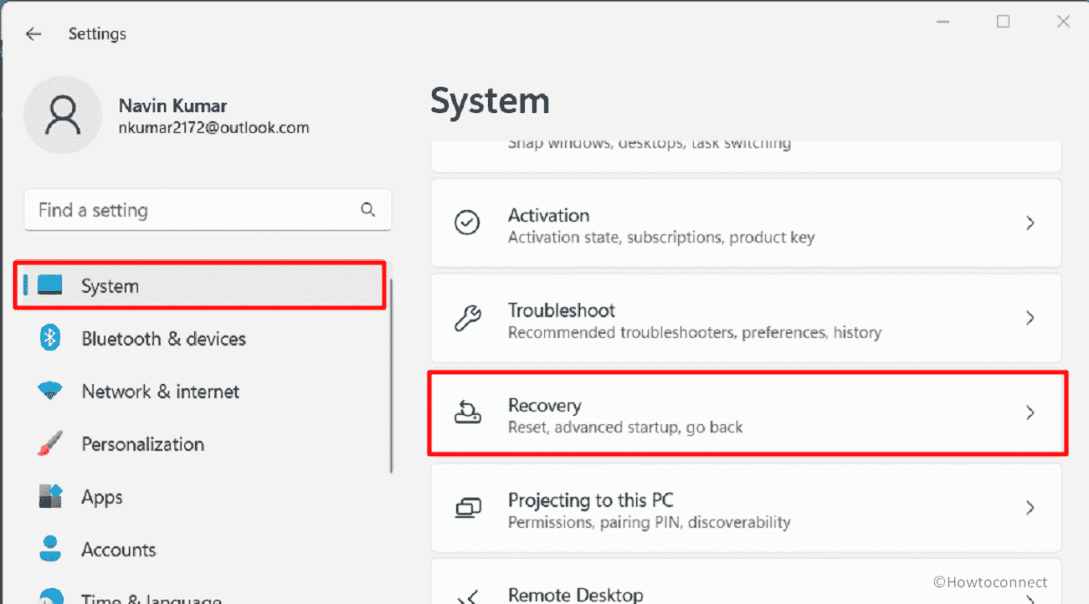Viewport: 1089px width, 604px height.
Task: Click the Bluetooth icon in sidebar
Action: tap(49, 338)
